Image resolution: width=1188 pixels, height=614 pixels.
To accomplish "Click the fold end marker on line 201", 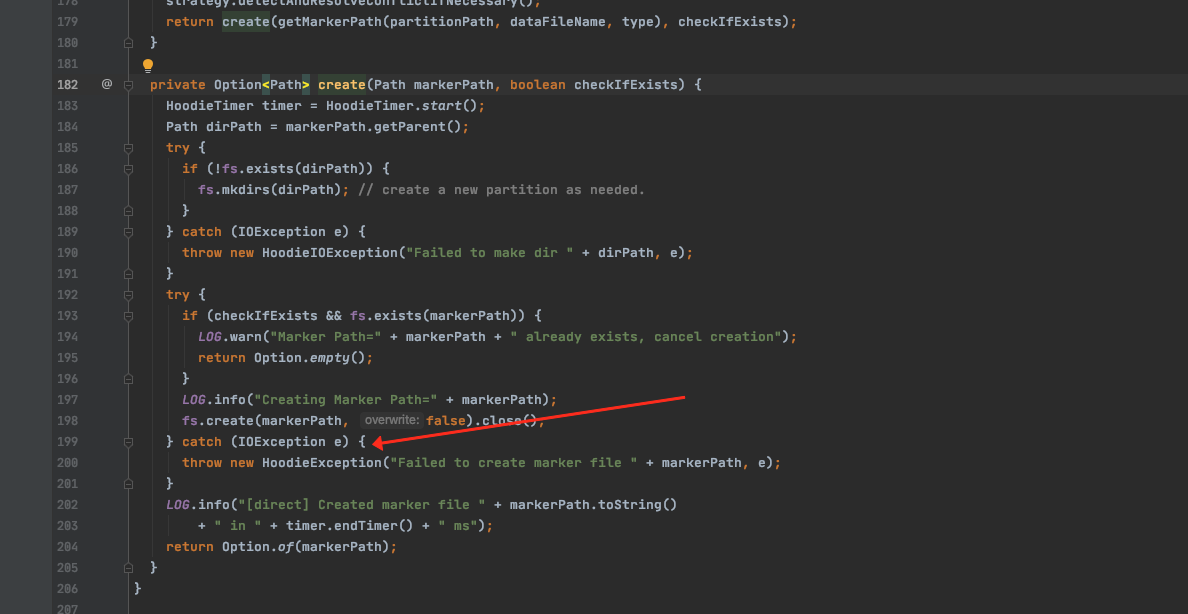I will tap(129, 484).
